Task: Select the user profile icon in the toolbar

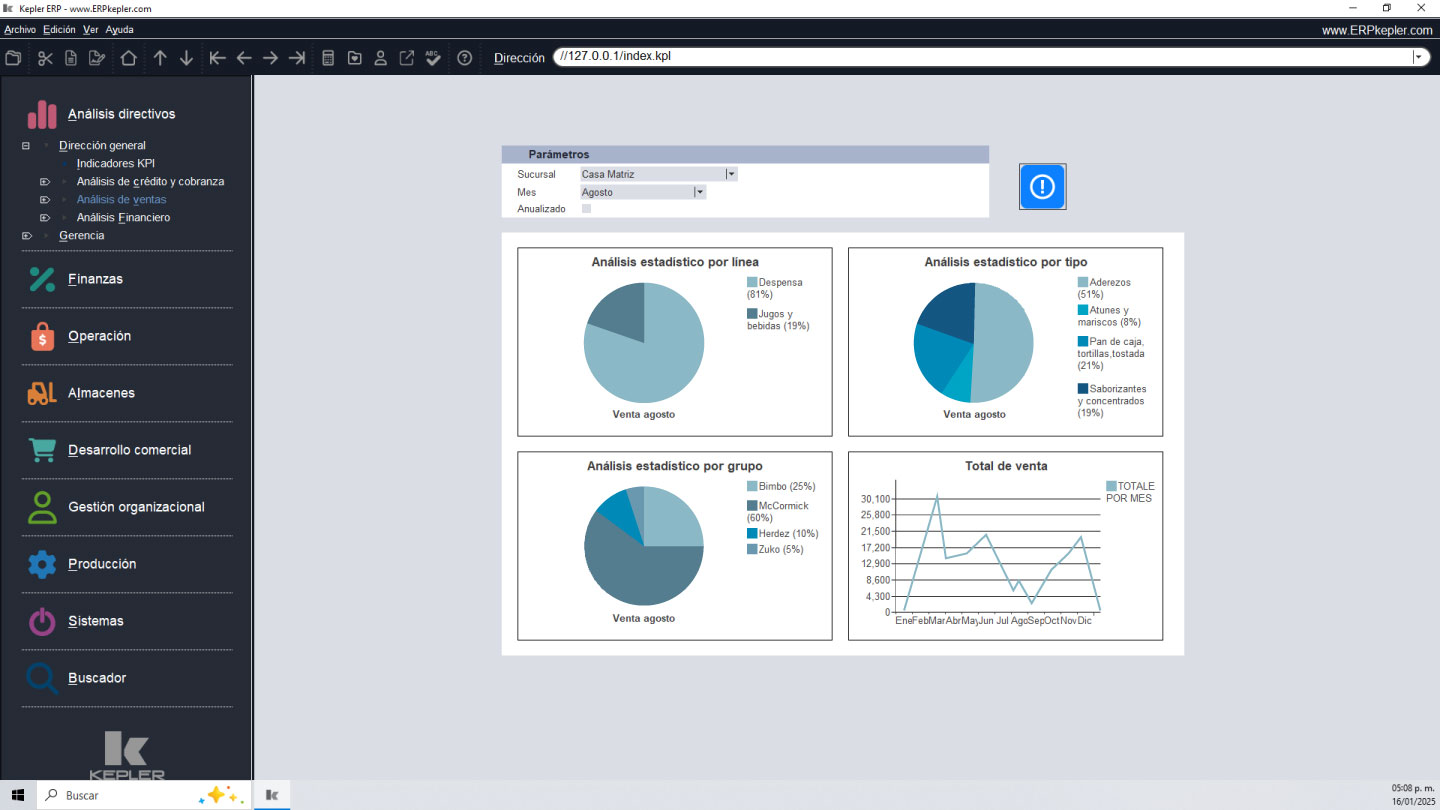Action: 381,58
